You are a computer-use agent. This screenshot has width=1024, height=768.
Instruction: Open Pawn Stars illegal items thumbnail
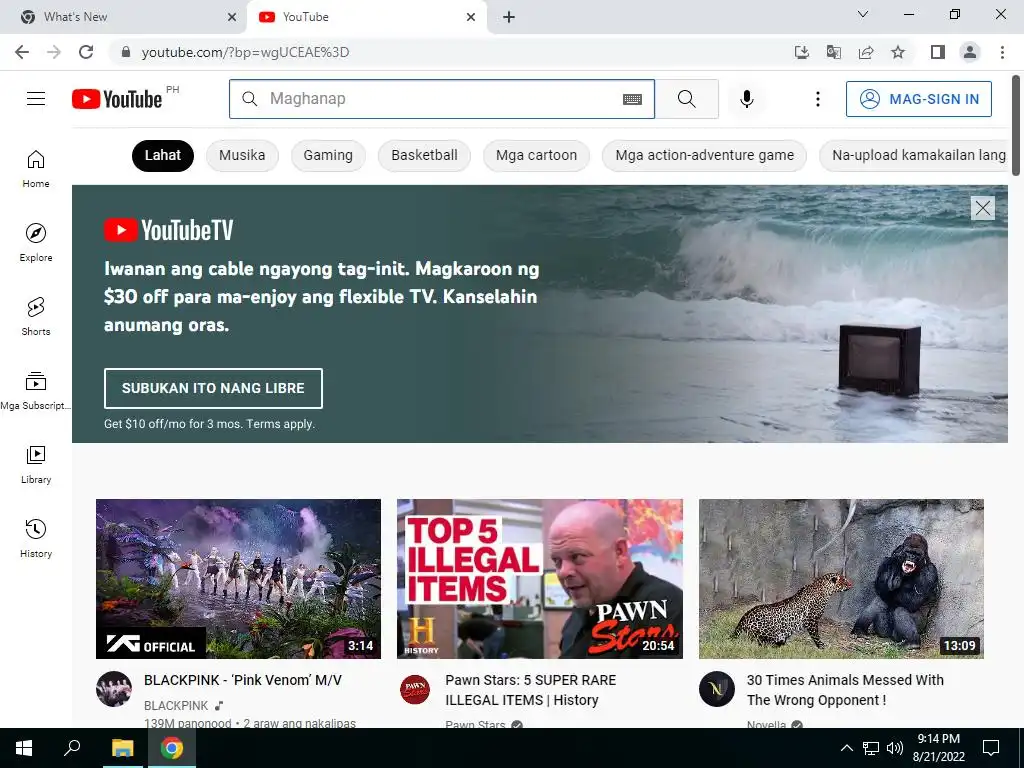coord(539,579)
